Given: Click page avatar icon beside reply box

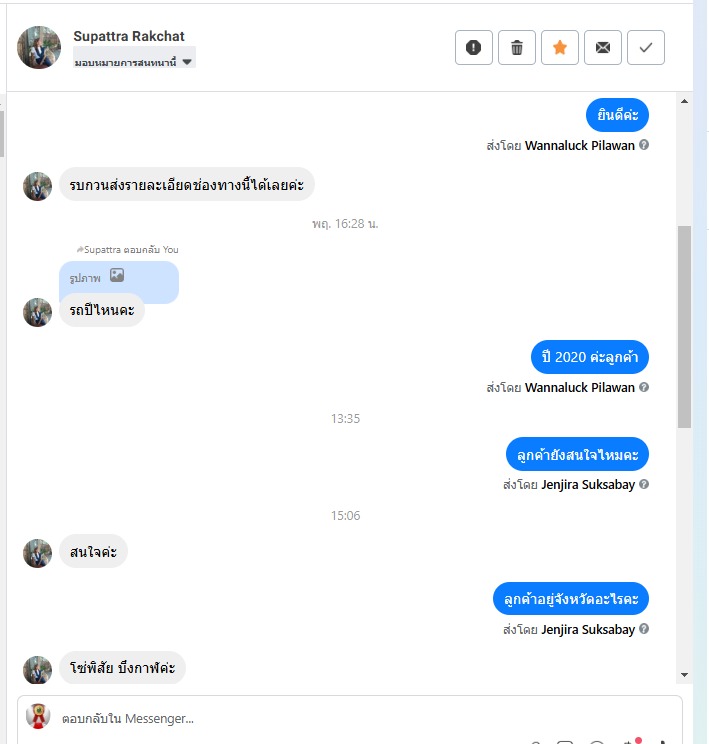Looking at the screenshot, I should (38, 716).
